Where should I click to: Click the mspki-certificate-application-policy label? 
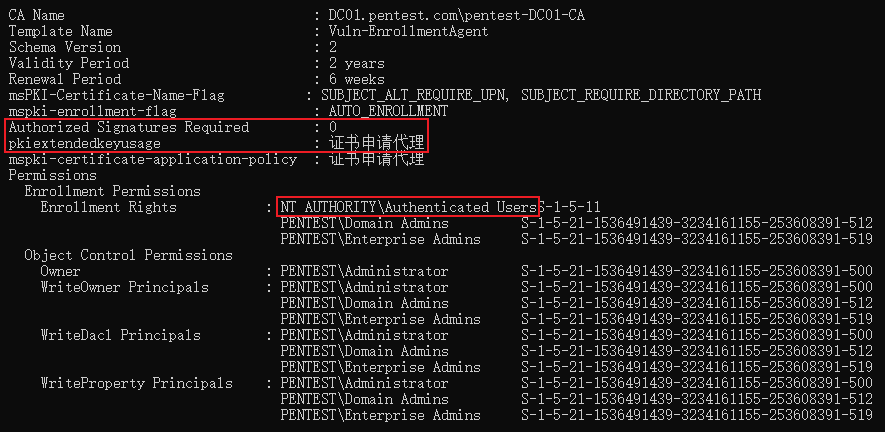(152, 159)
